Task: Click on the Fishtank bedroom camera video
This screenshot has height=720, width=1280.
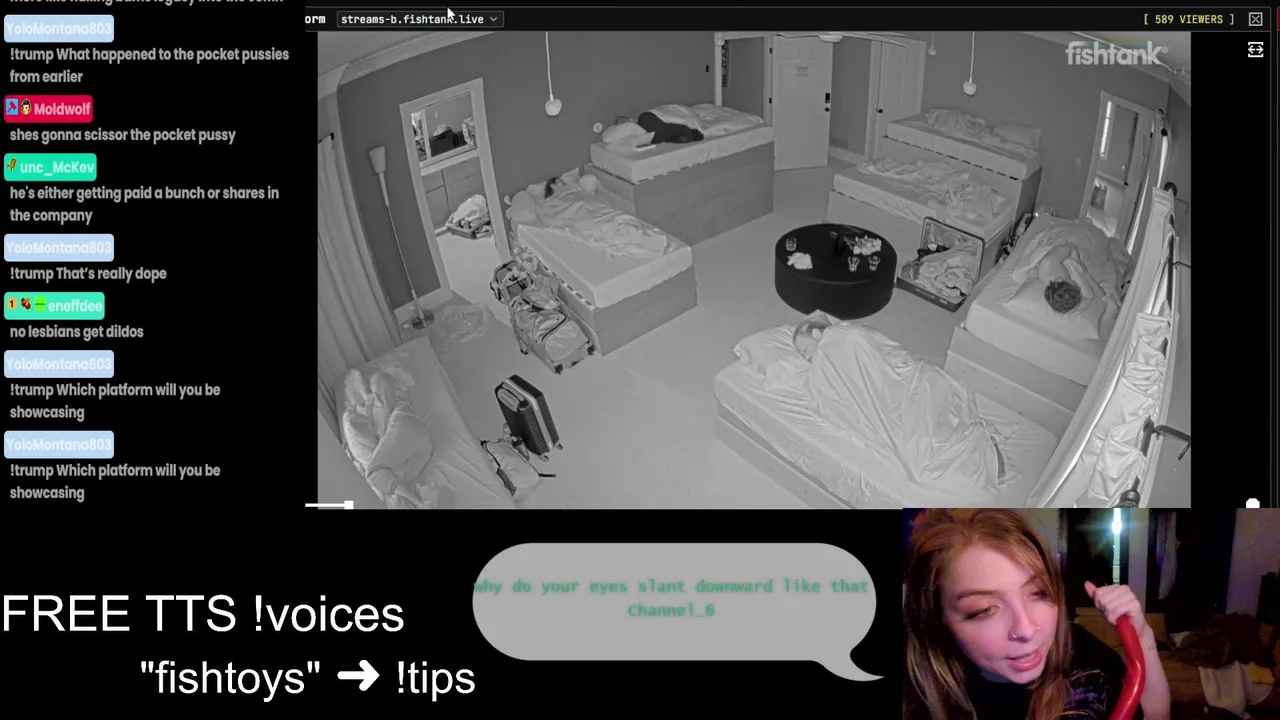Action: point(754,270)
